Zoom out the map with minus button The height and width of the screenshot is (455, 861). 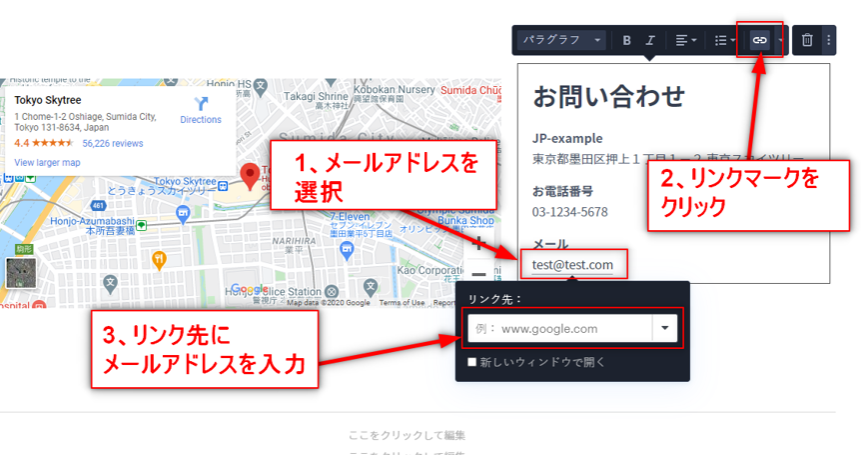pos(479,274)
